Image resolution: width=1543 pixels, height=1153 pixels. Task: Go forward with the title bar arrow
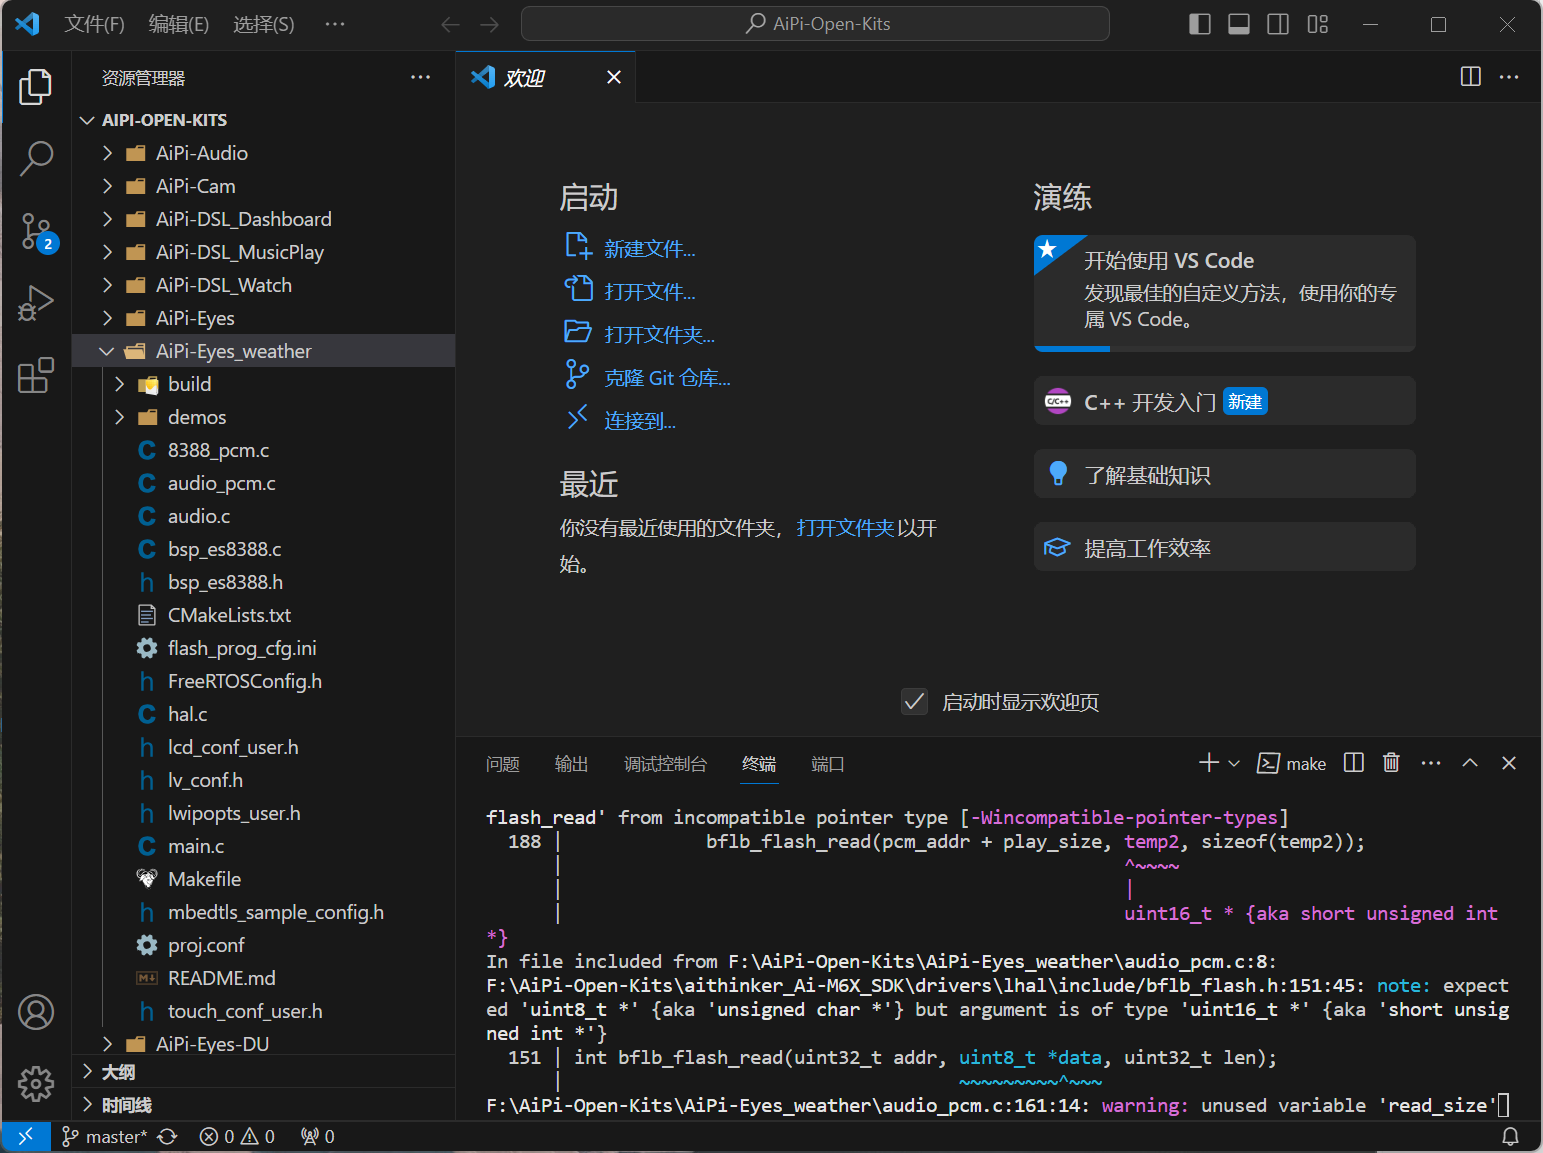pyautogui.click(x=489, y=24)
